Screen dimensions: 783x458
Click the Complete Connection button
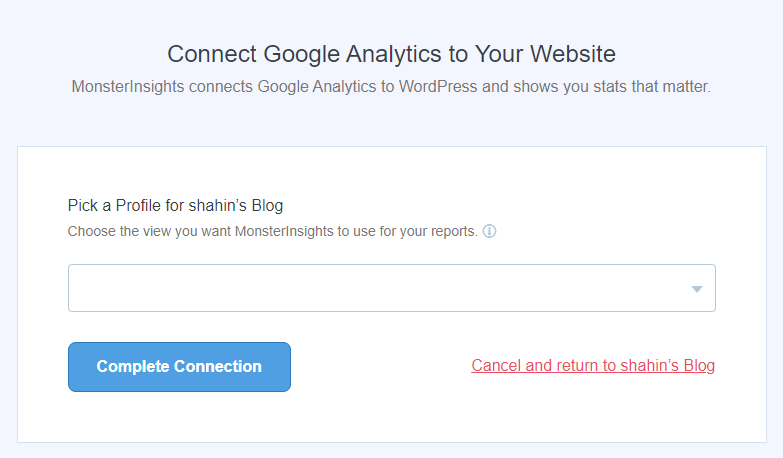179,367
